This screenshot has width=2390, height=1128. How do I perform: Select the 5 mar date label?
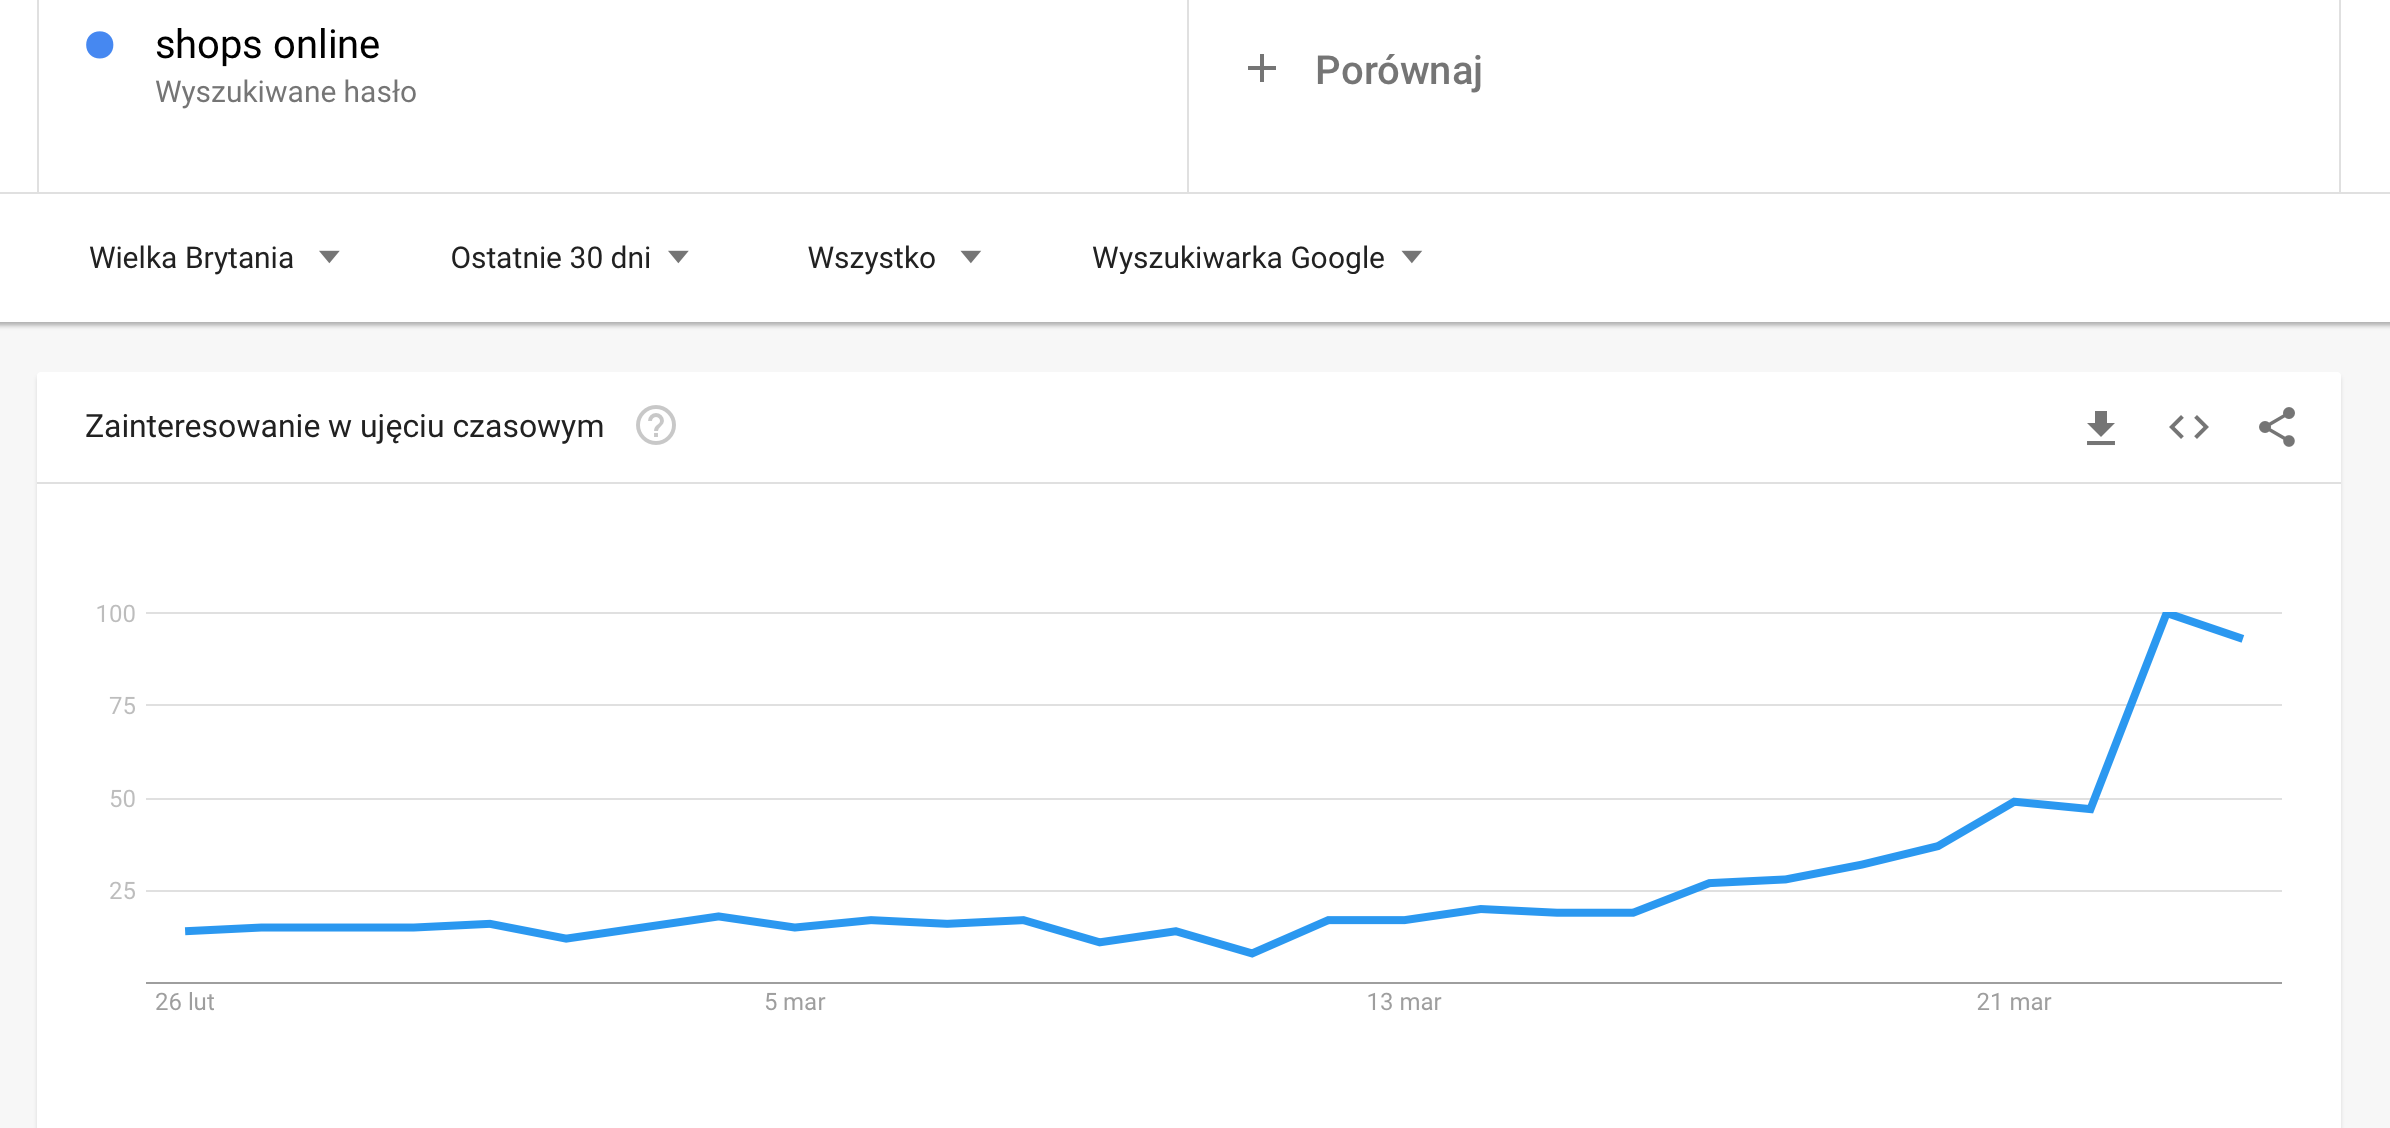795,1002
